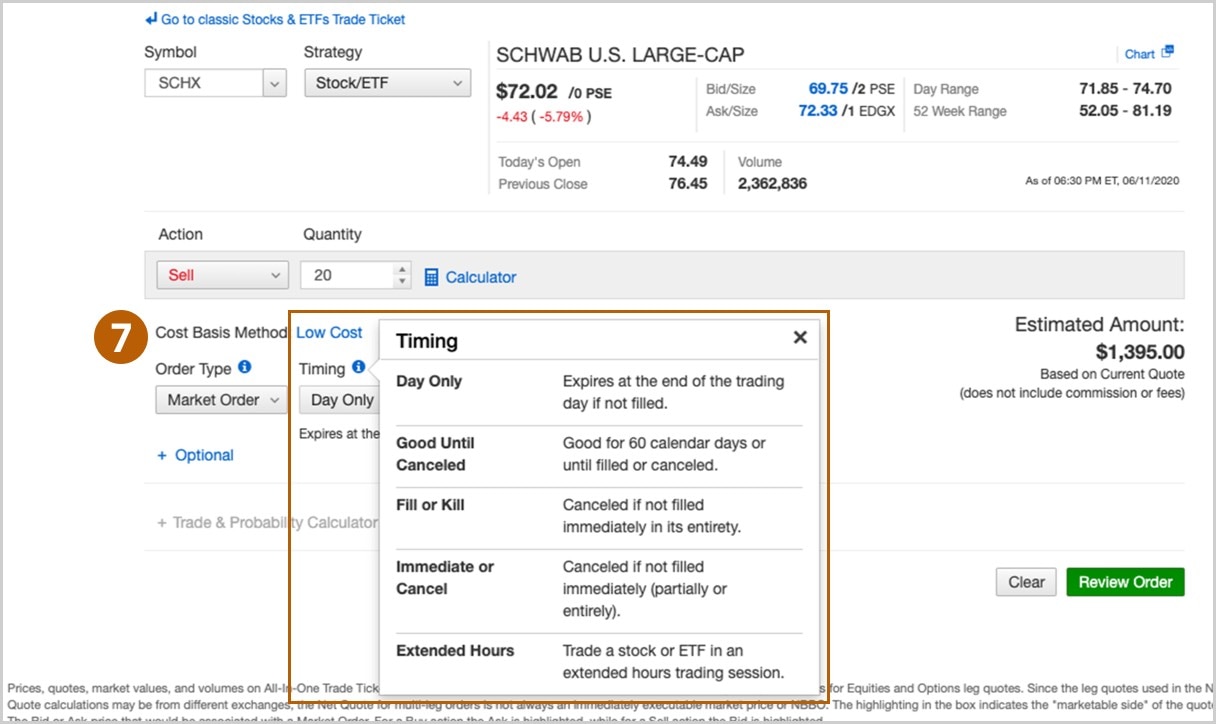Click the last price $72.02

coord(529,91)
